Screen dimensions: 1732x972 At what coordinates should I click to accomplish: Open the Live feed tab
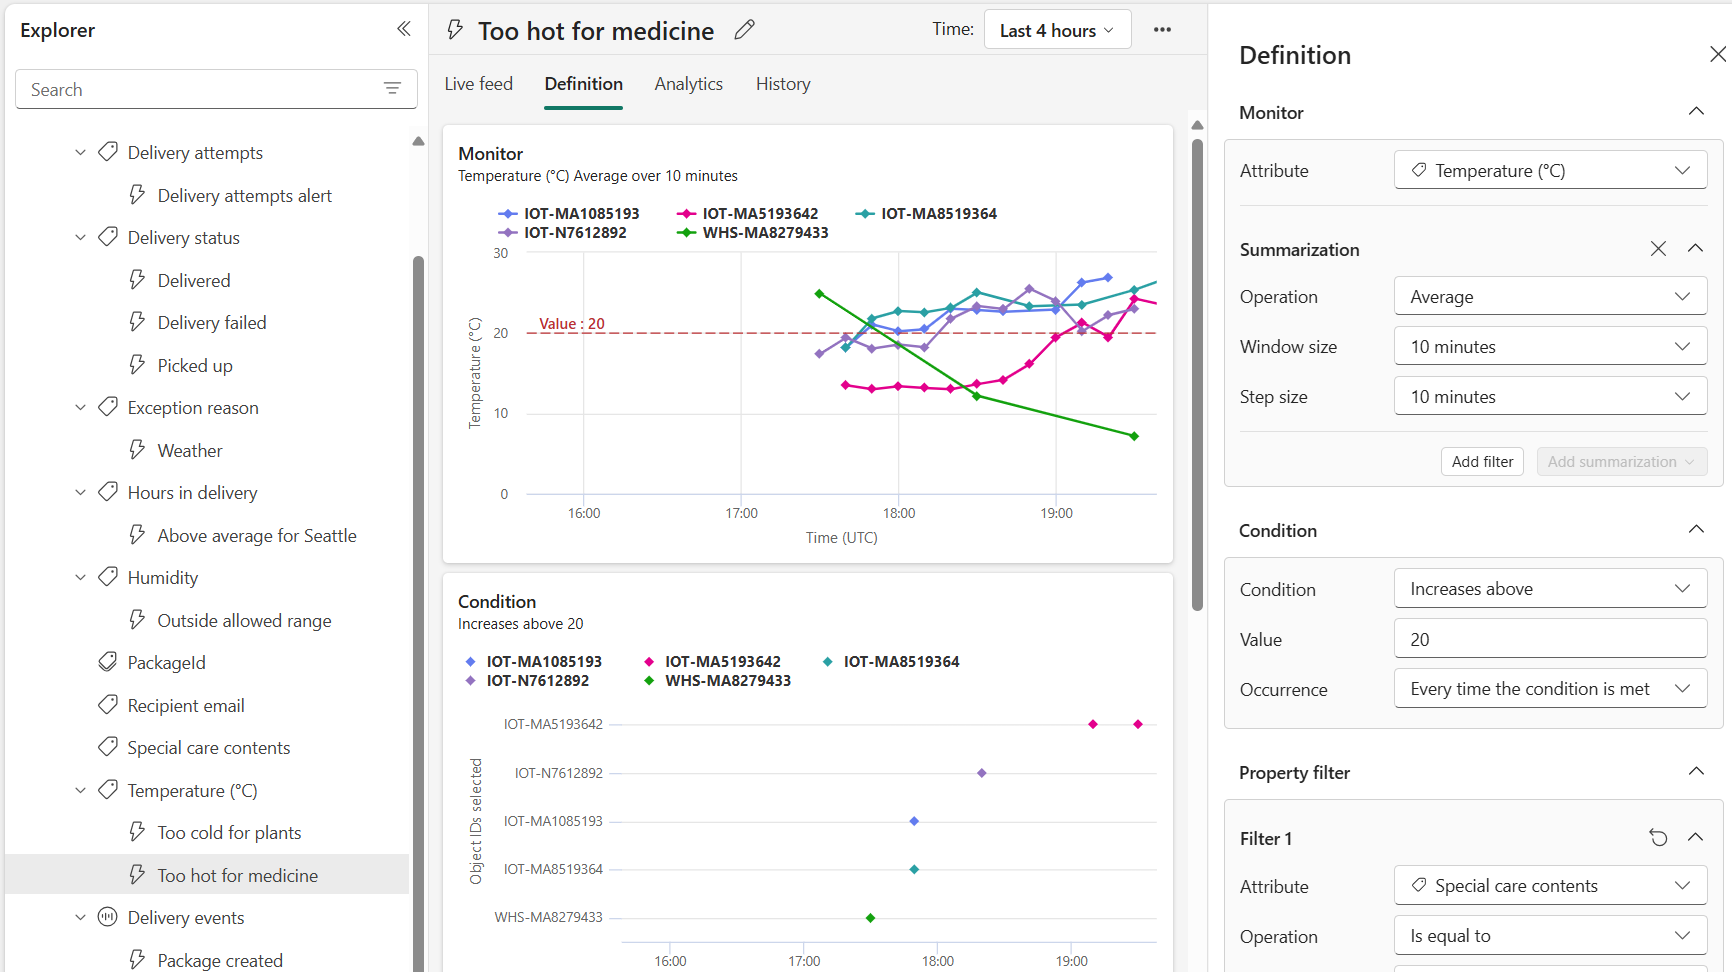point(478,84)
